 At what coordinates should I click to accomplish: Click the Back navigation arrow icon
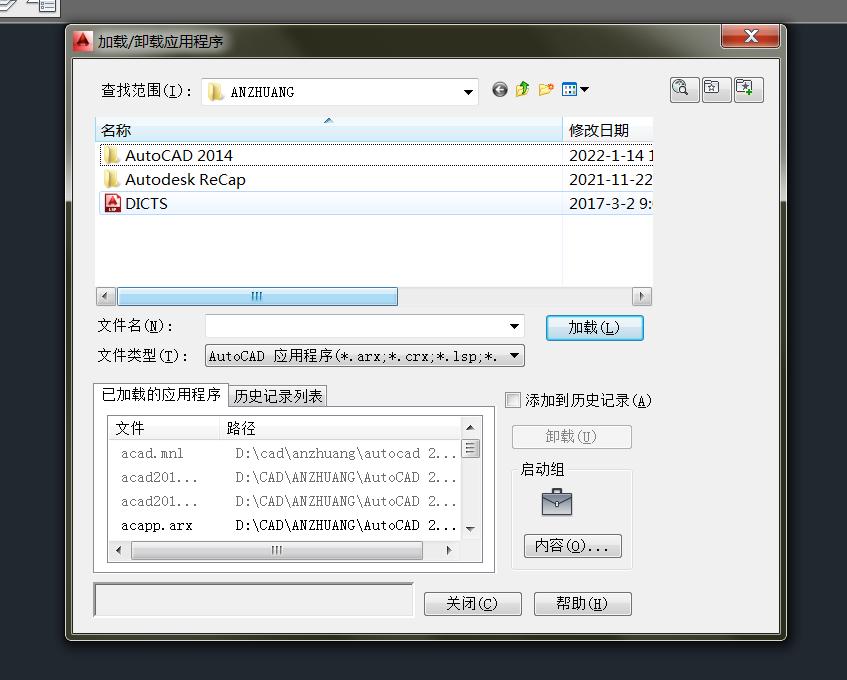(x=499, y=89)
